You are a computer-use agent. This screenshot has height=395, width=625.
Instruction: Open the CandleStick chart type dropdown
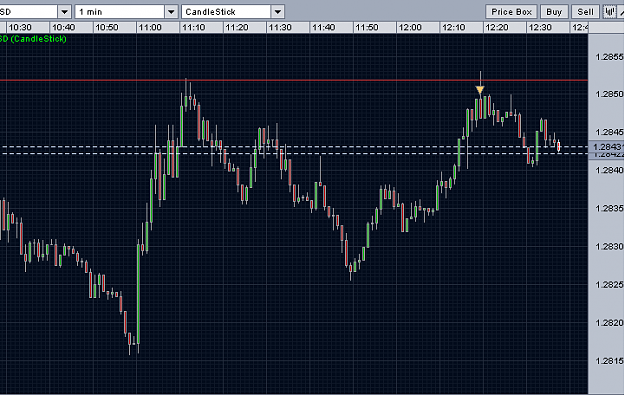click(278, 12)
